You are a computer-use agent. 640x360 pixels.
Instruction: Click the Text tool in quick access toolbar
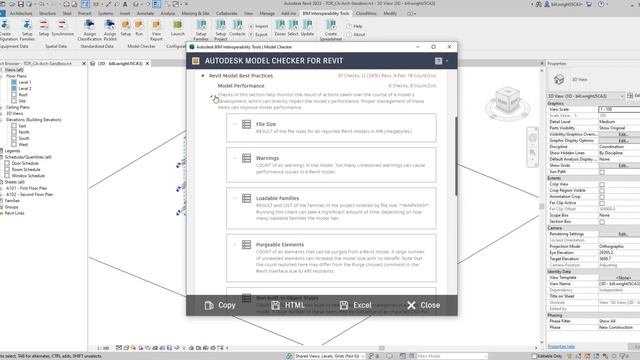click(x=125, y=4)
